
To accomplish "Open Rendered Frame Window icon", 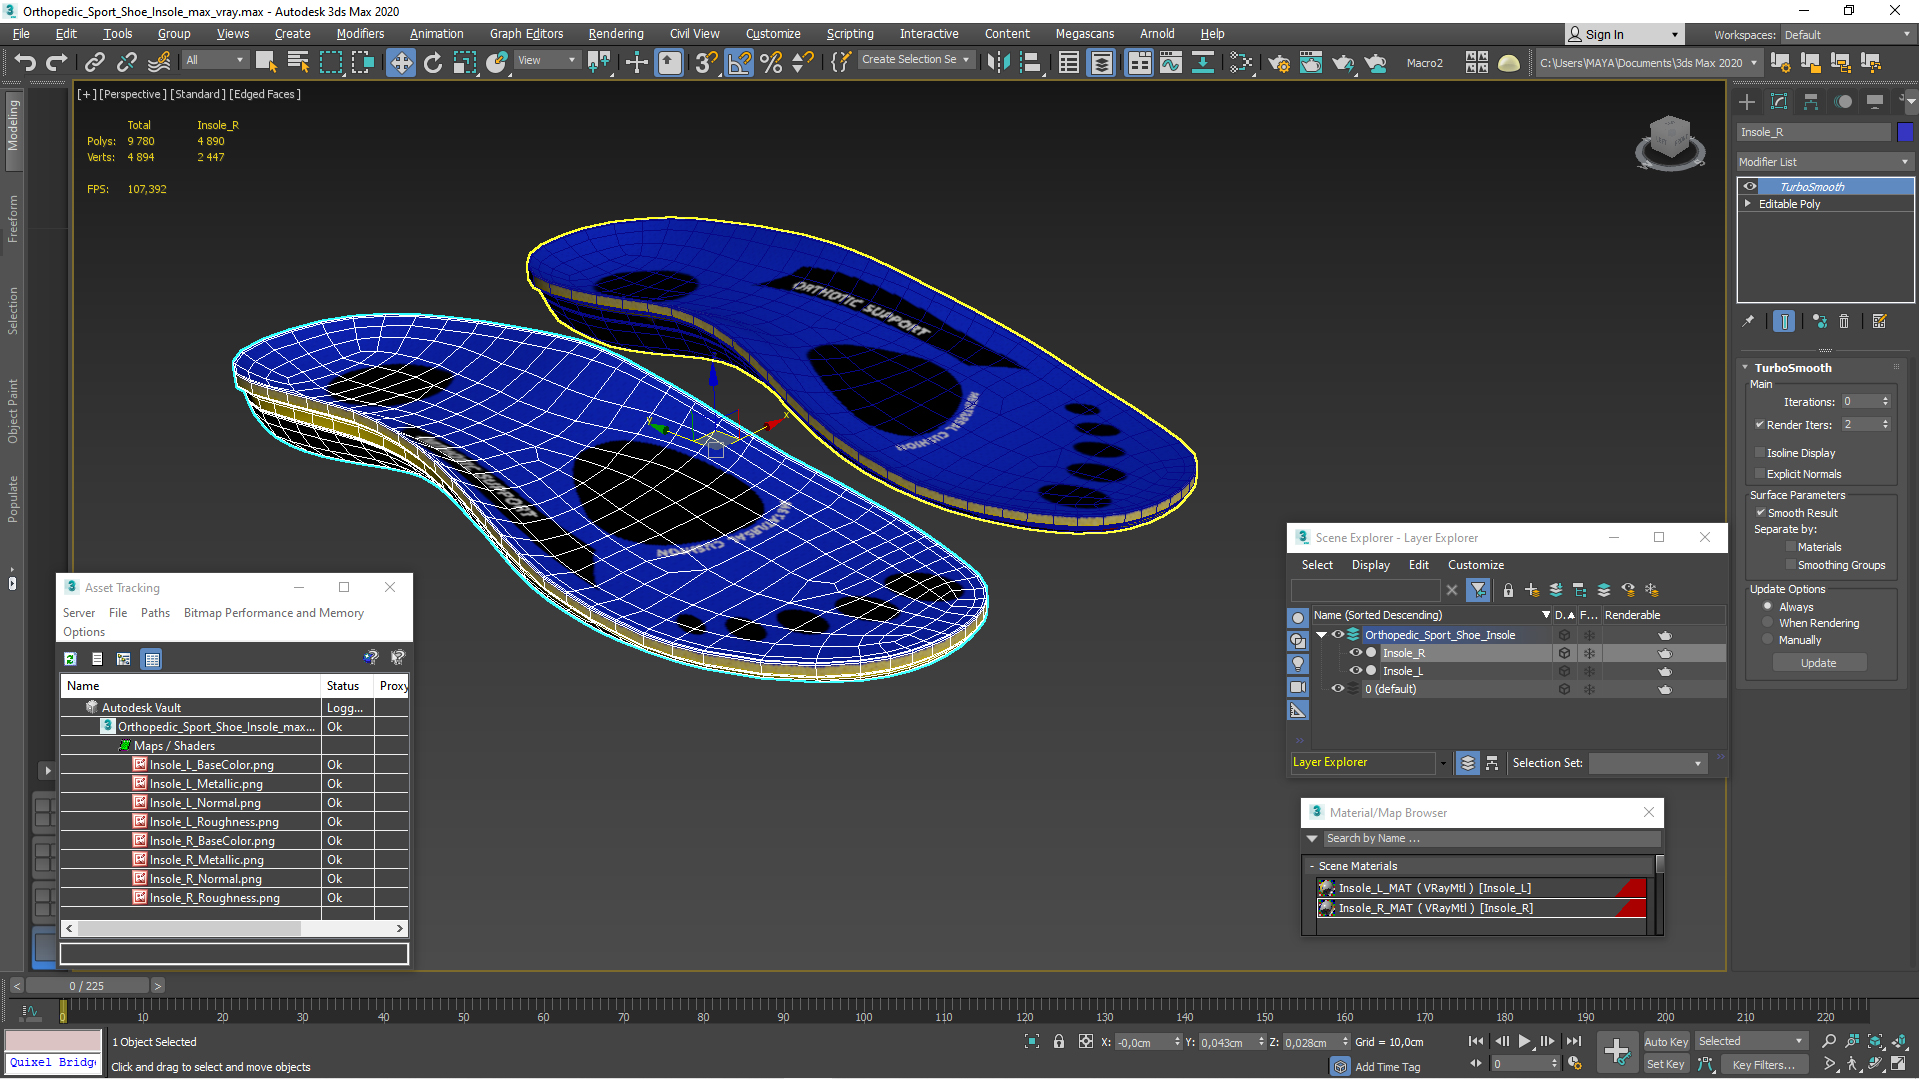I will [x=1311, y=63].
